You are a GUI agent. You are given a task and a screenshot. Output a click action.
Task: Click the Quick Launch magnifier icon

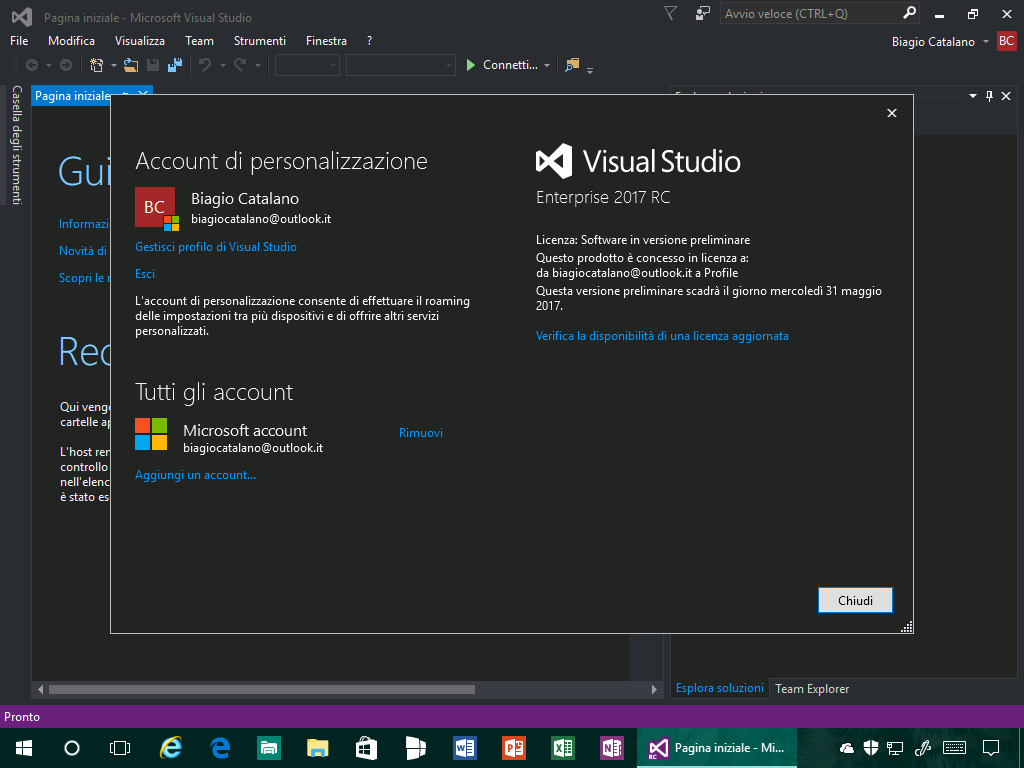[909, 13]
